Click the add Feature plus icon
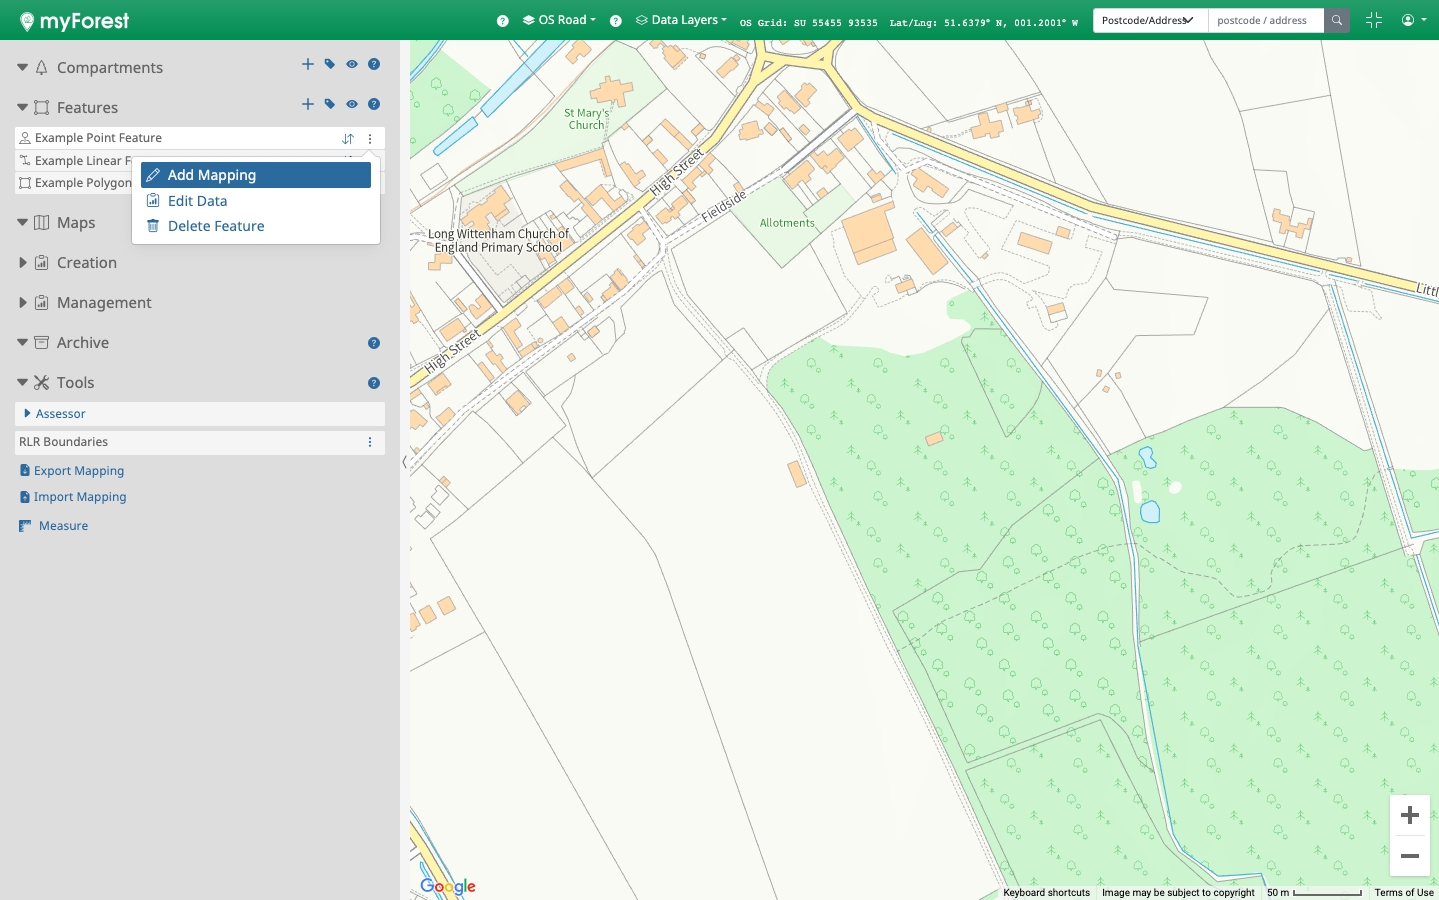Viewport: 1439px width, 900px height. tap(308, 104)
